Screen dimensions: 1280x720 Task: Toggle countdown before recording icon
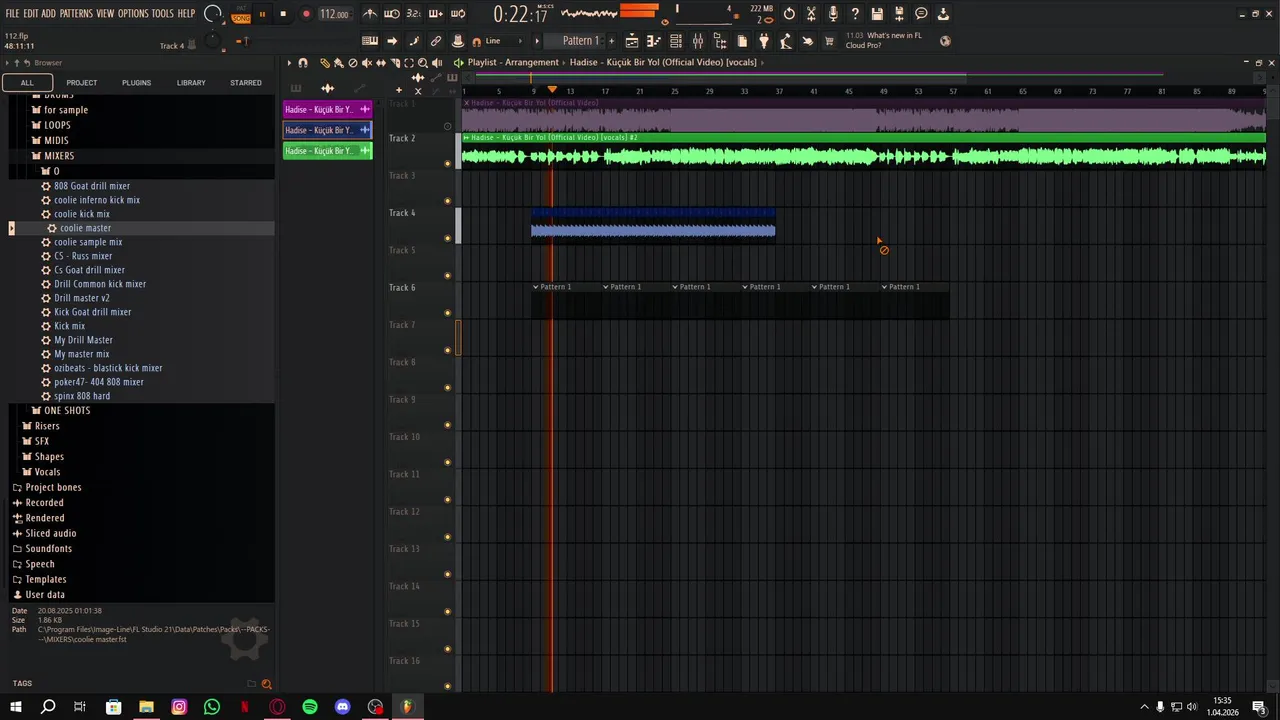tap(414, 14)
